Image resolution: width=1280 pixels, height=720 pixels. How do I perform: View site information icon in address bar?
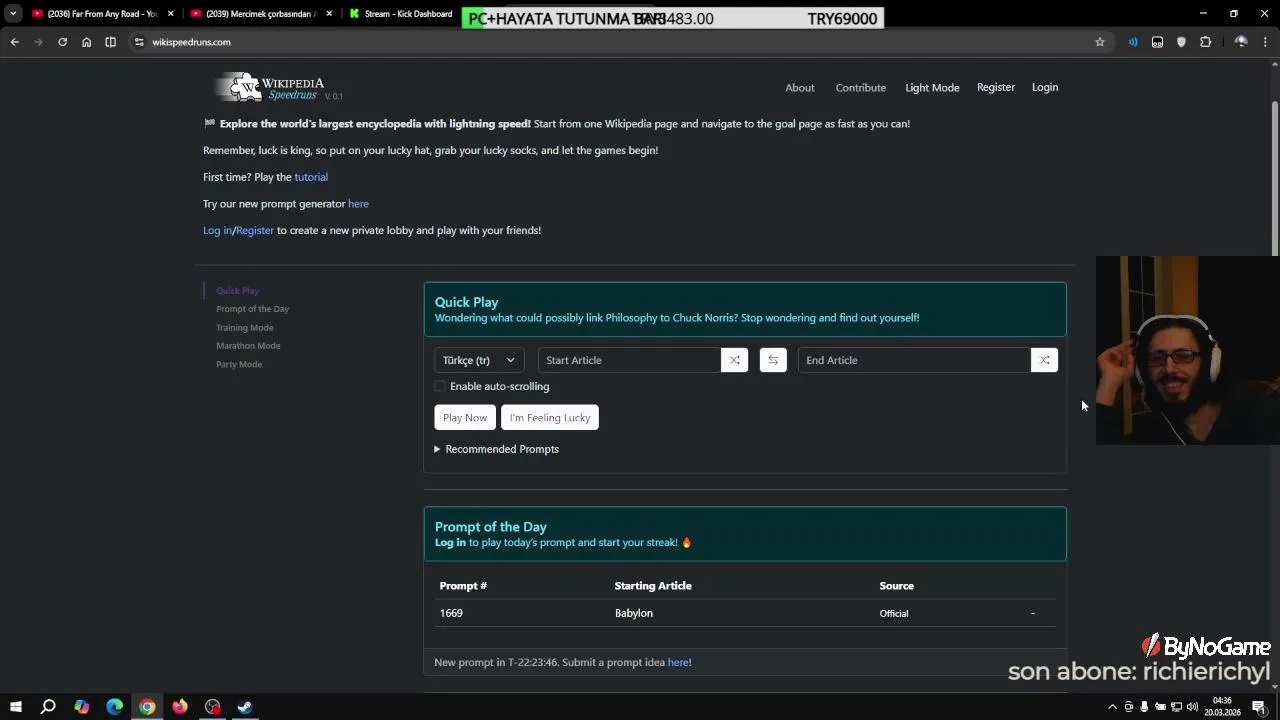[139, 42]
